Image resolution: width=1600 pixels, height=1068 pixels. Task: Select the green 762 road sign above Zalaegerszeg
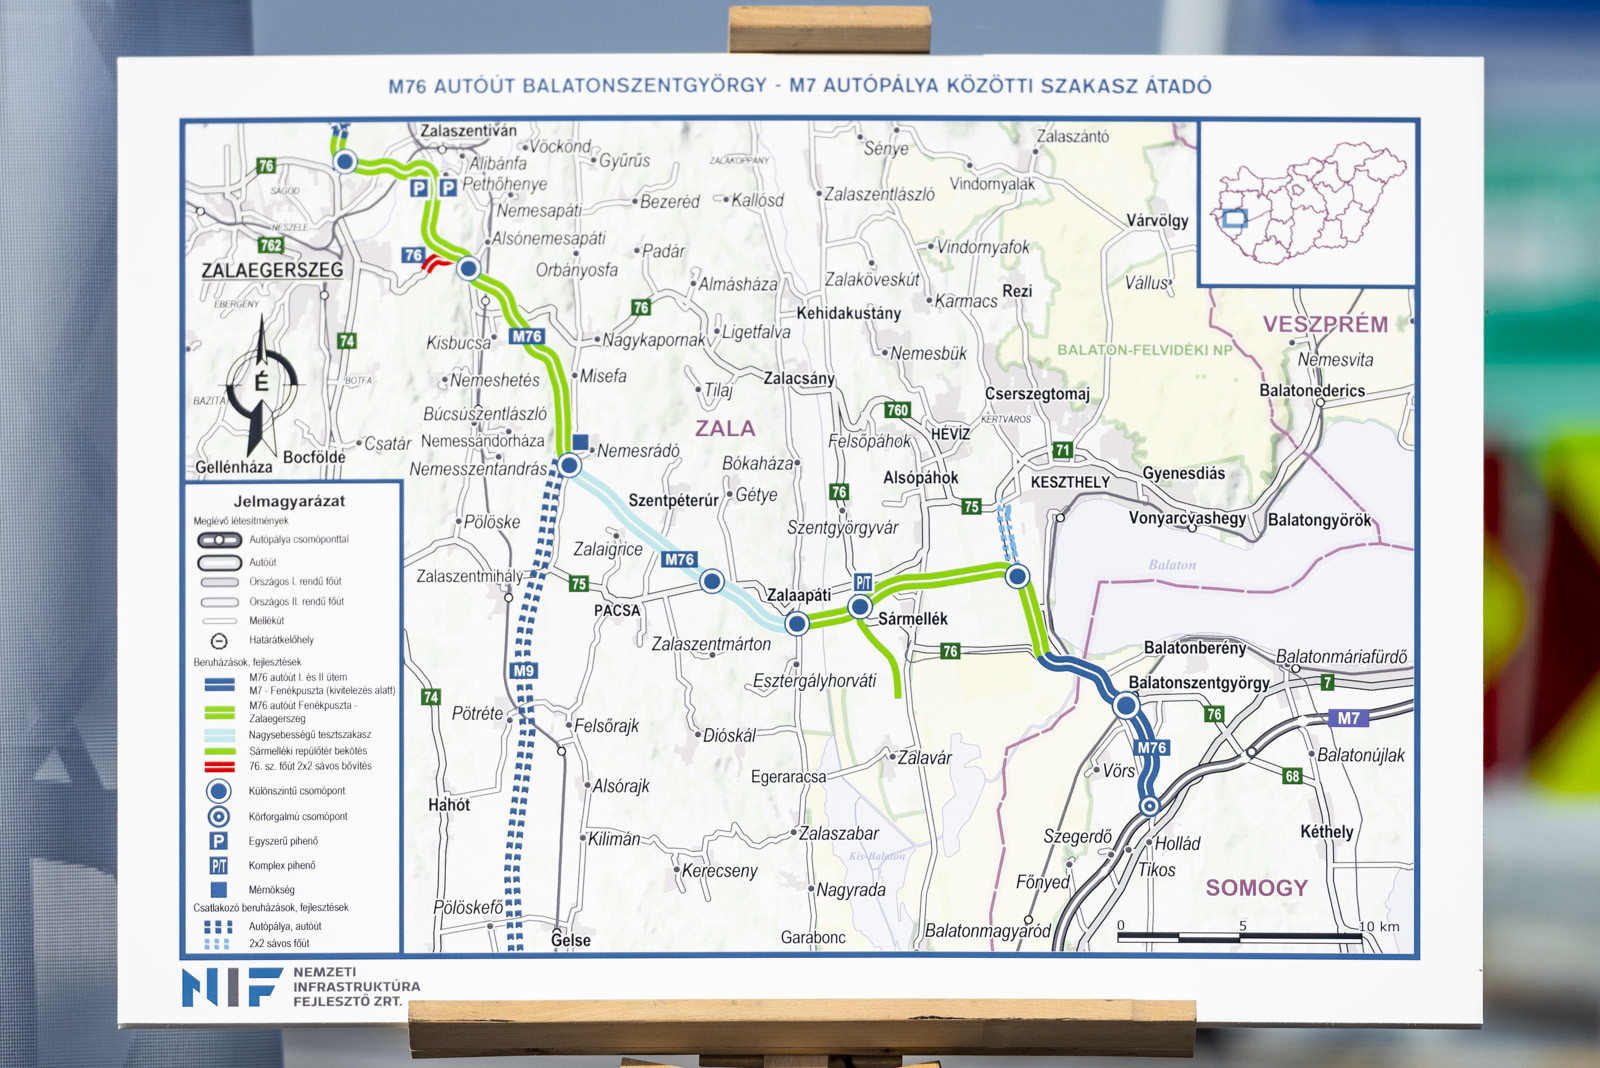(271, 245)
